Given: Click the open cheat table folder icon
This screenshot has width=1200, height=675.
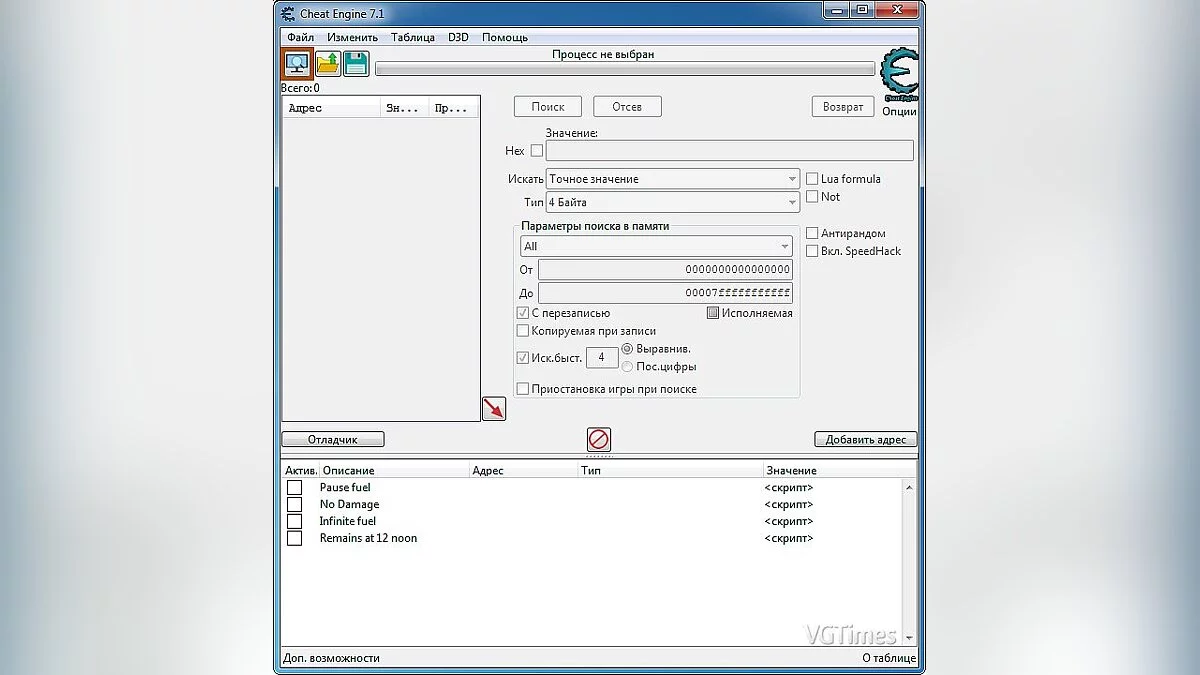Looking at the screenshot, I should tap(328, 64).
